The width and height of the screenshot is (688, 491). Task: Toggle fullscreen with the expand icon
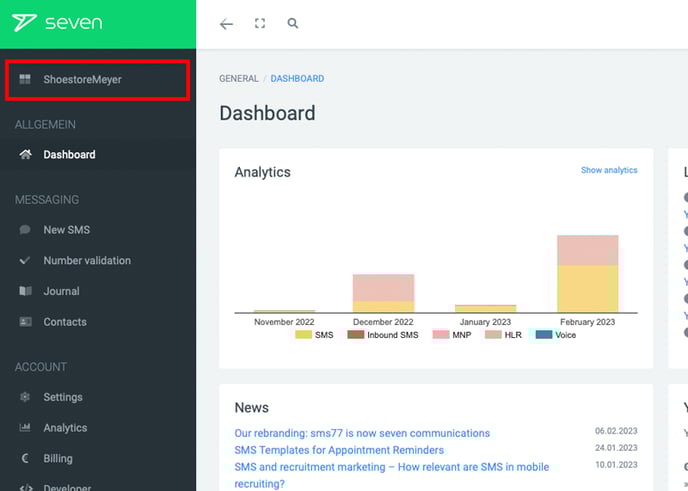click(x=260, y=24)
